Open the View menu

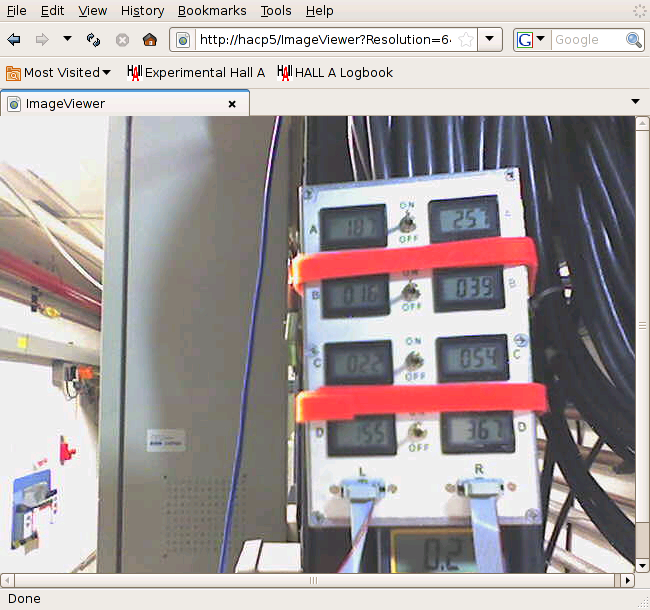click(92, 10)
